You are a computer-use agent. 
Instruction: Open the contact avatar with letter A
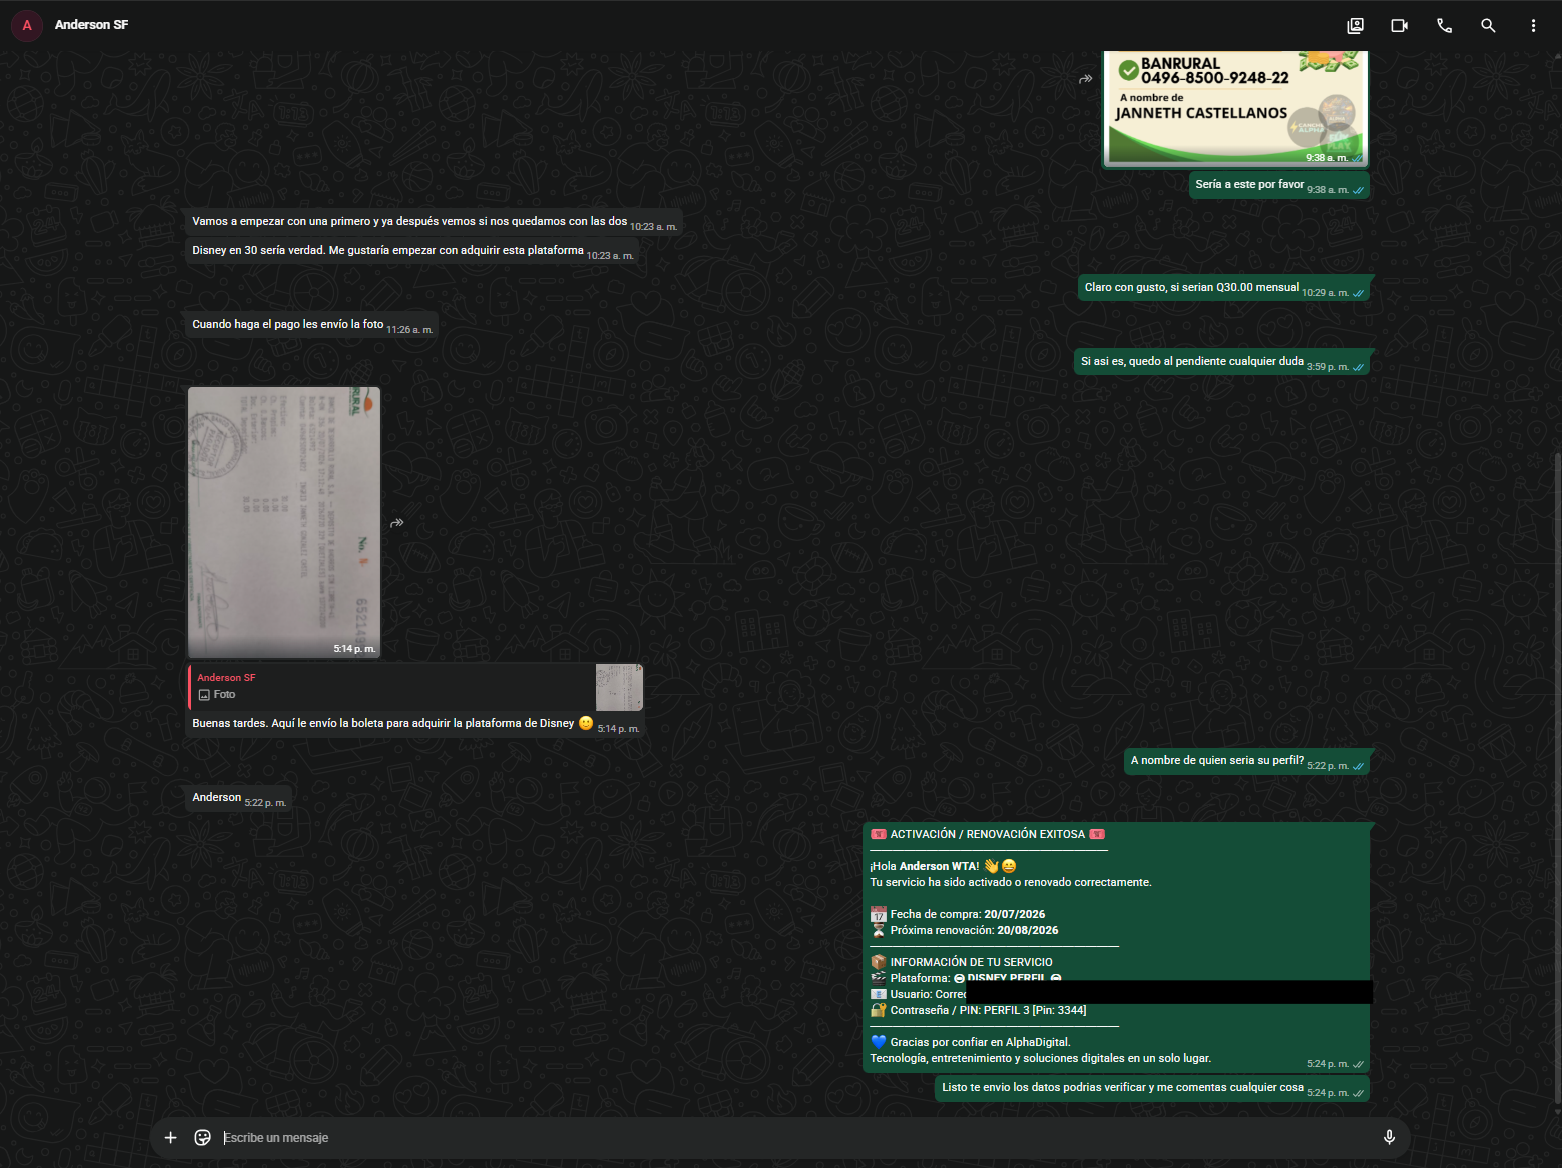coord(27,25)
